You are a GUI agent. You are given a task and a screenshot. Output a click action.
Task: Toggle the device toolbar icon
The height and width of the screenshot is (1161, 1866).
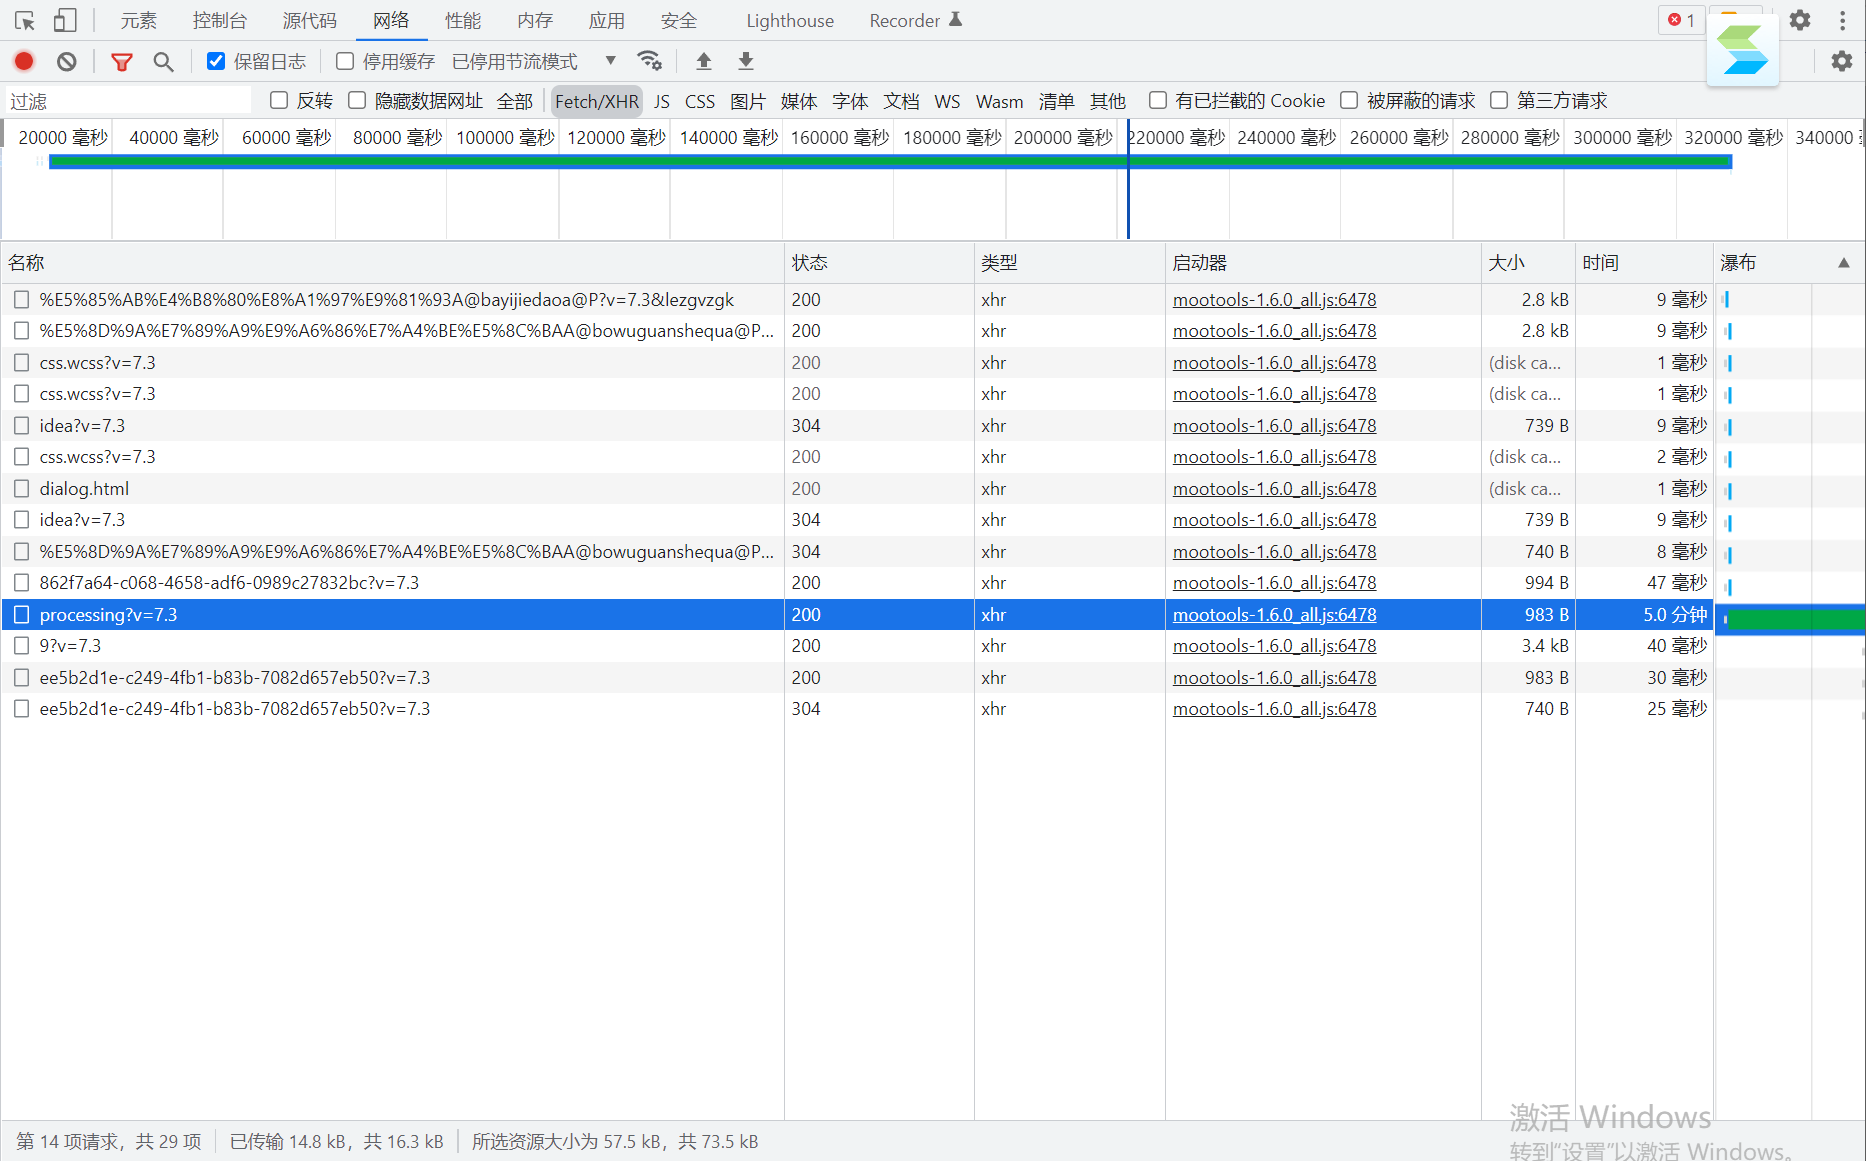pyautogui.click(x=65, y=20)
